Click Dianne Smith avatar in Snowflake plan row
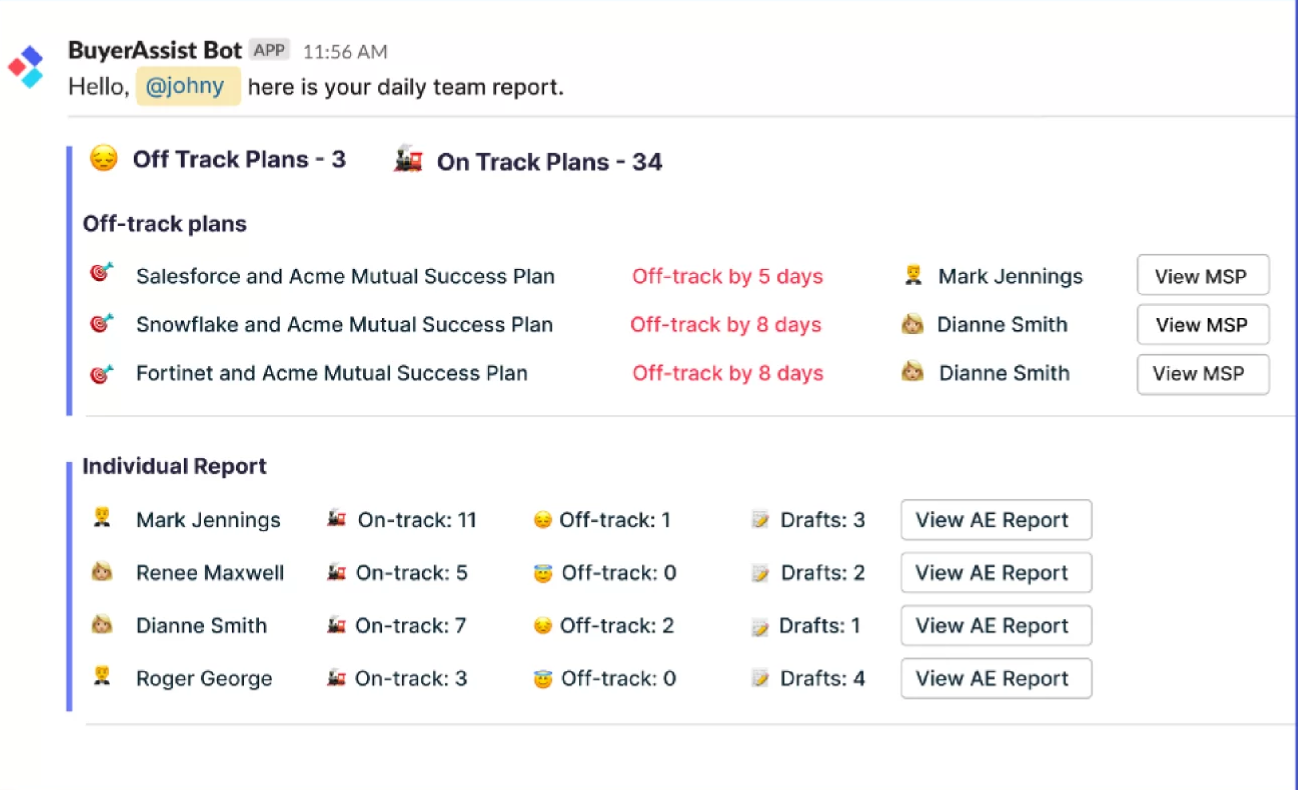The width and height of the screenshot is (1298, 790). [912, 323]
